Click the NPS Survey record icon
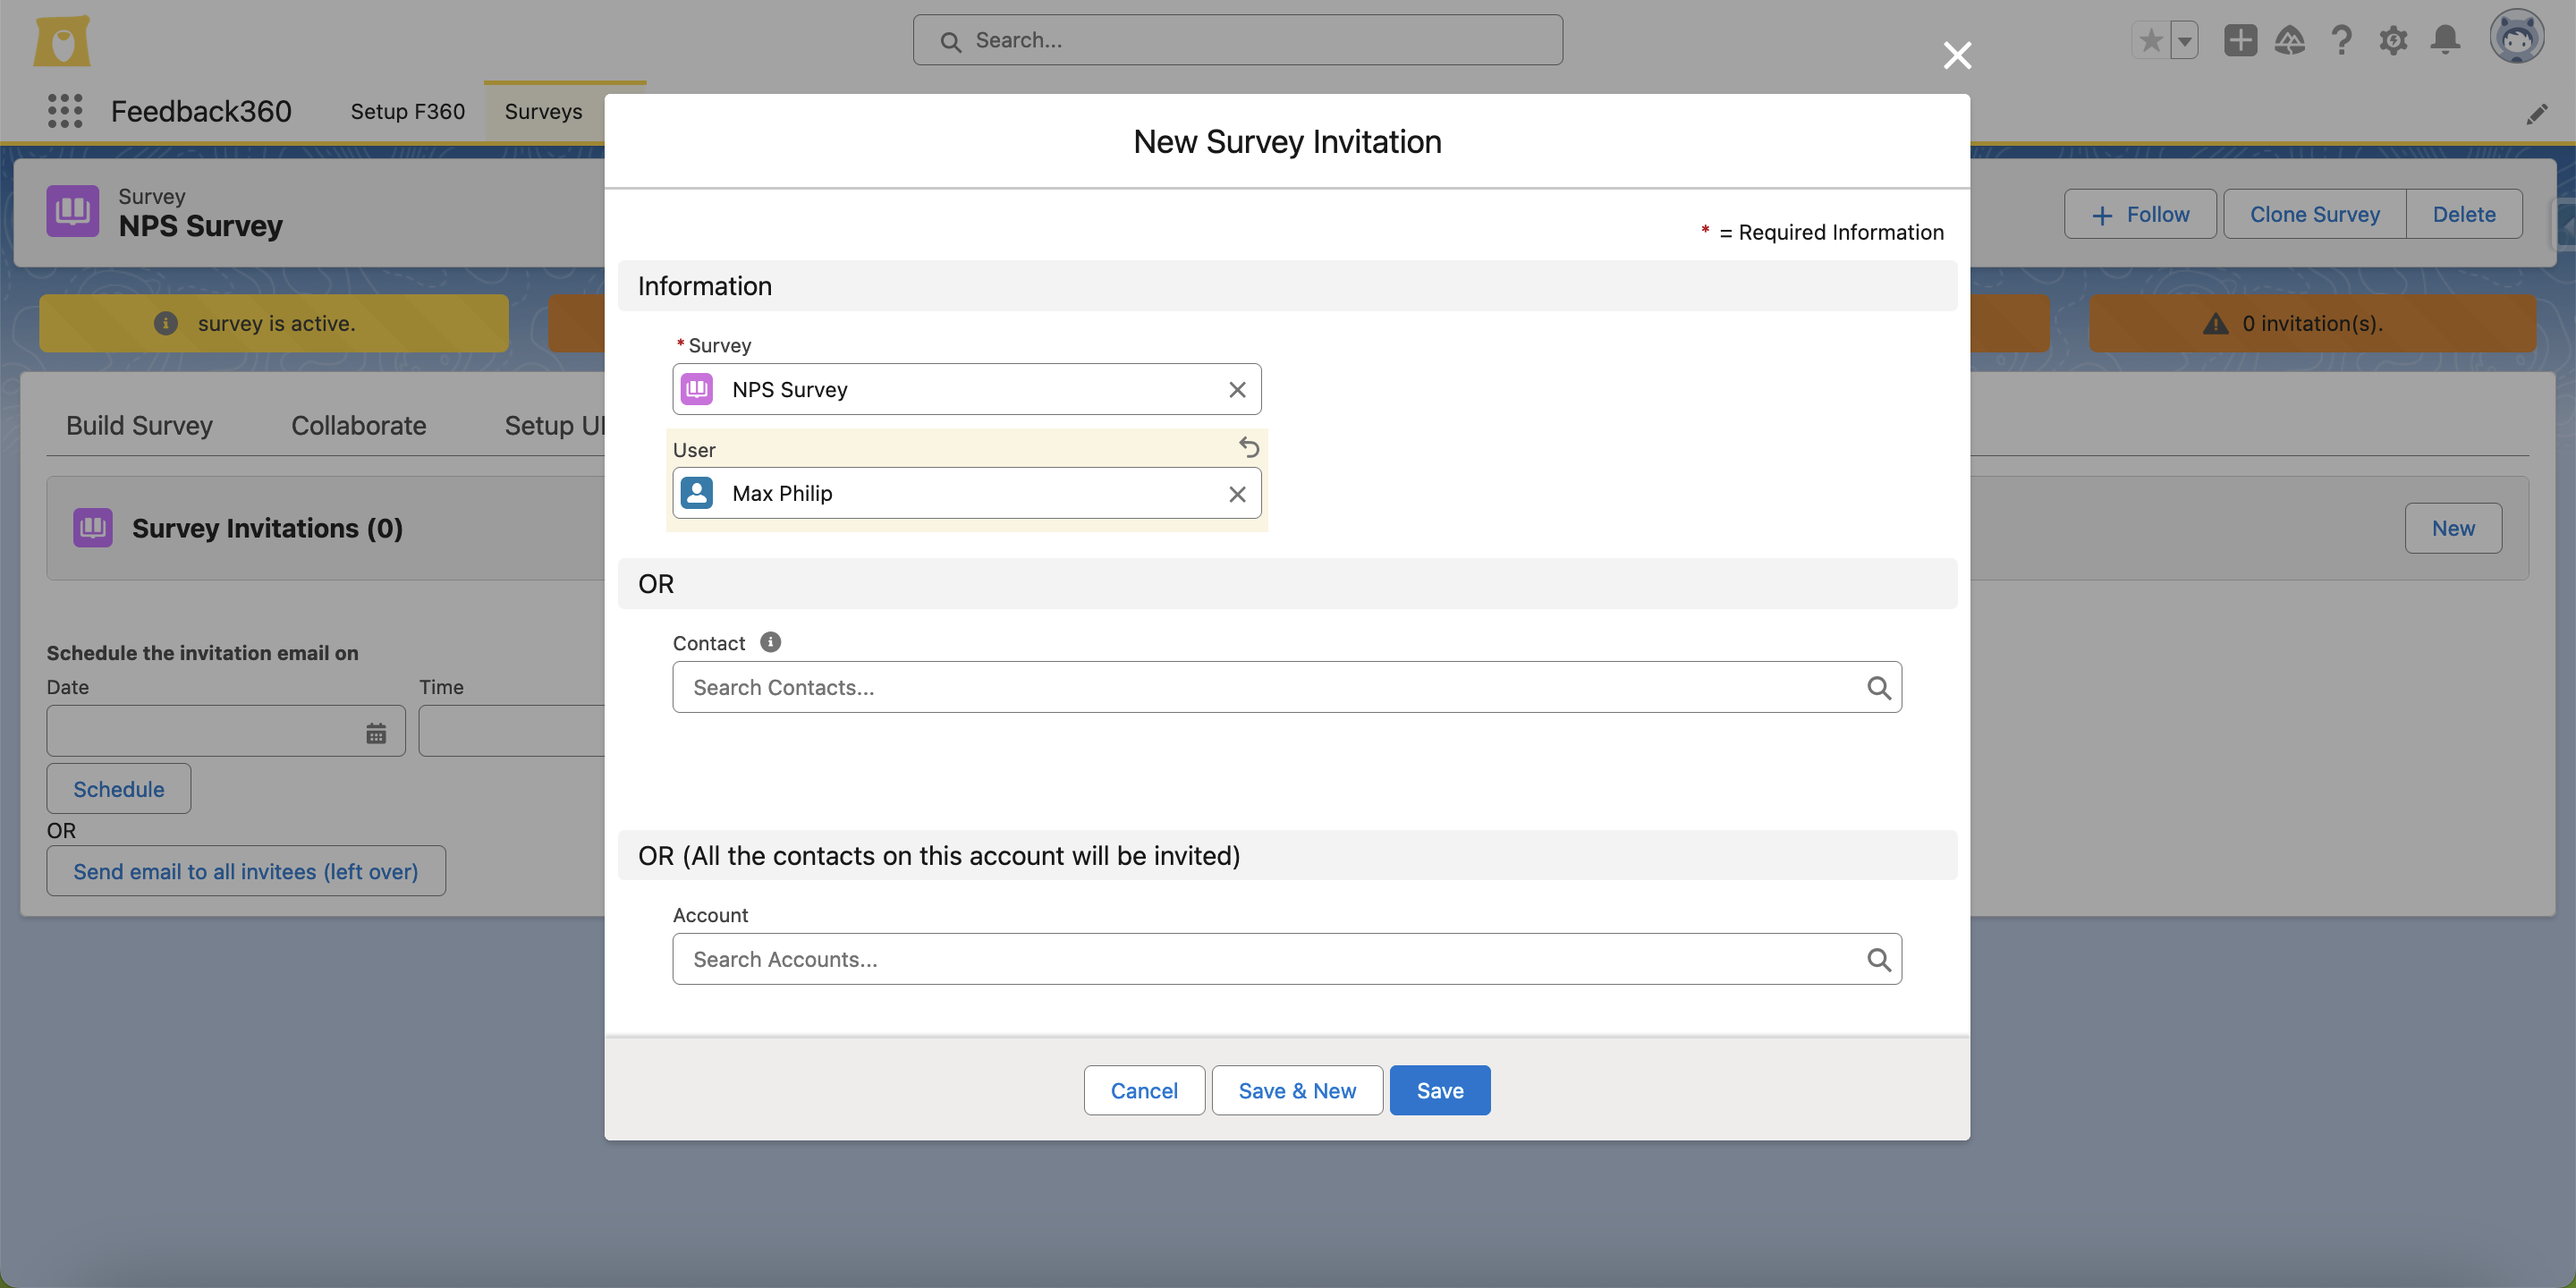 [x=73, y=211]
